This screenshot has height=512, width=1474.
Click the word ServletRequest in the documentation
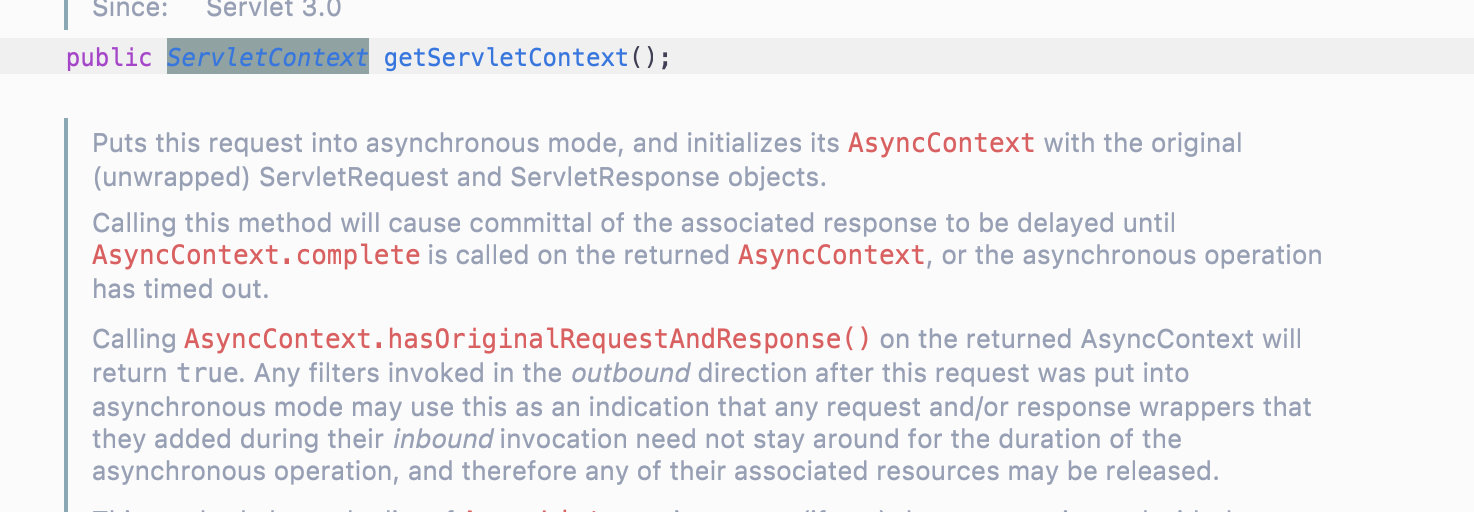(x=380, y=178)
